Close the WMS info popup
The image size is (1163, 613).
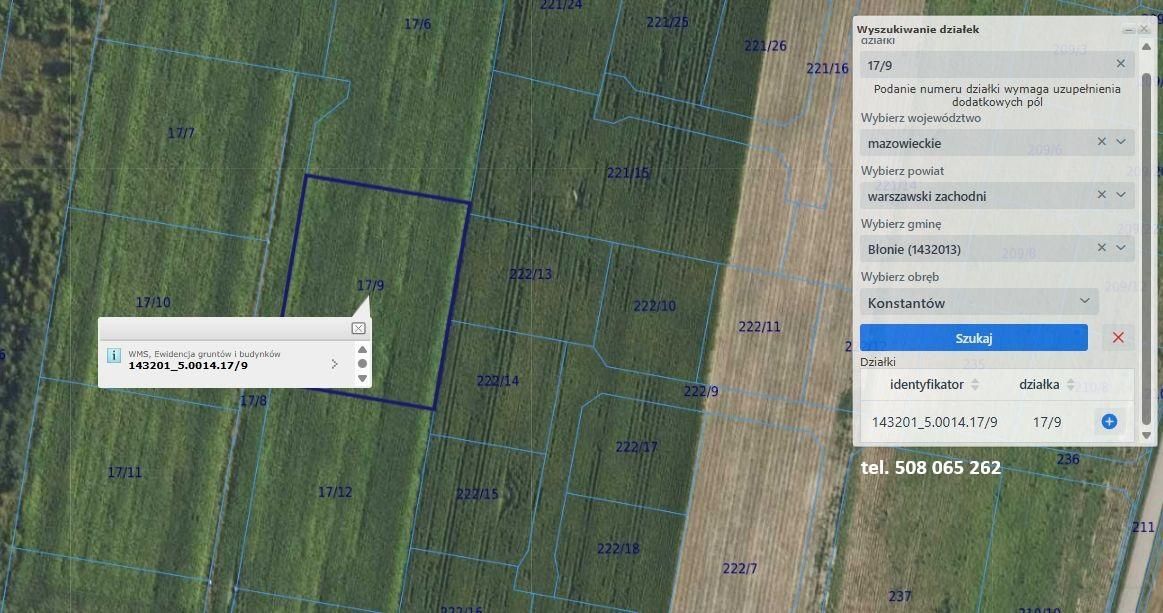point(358,328)
